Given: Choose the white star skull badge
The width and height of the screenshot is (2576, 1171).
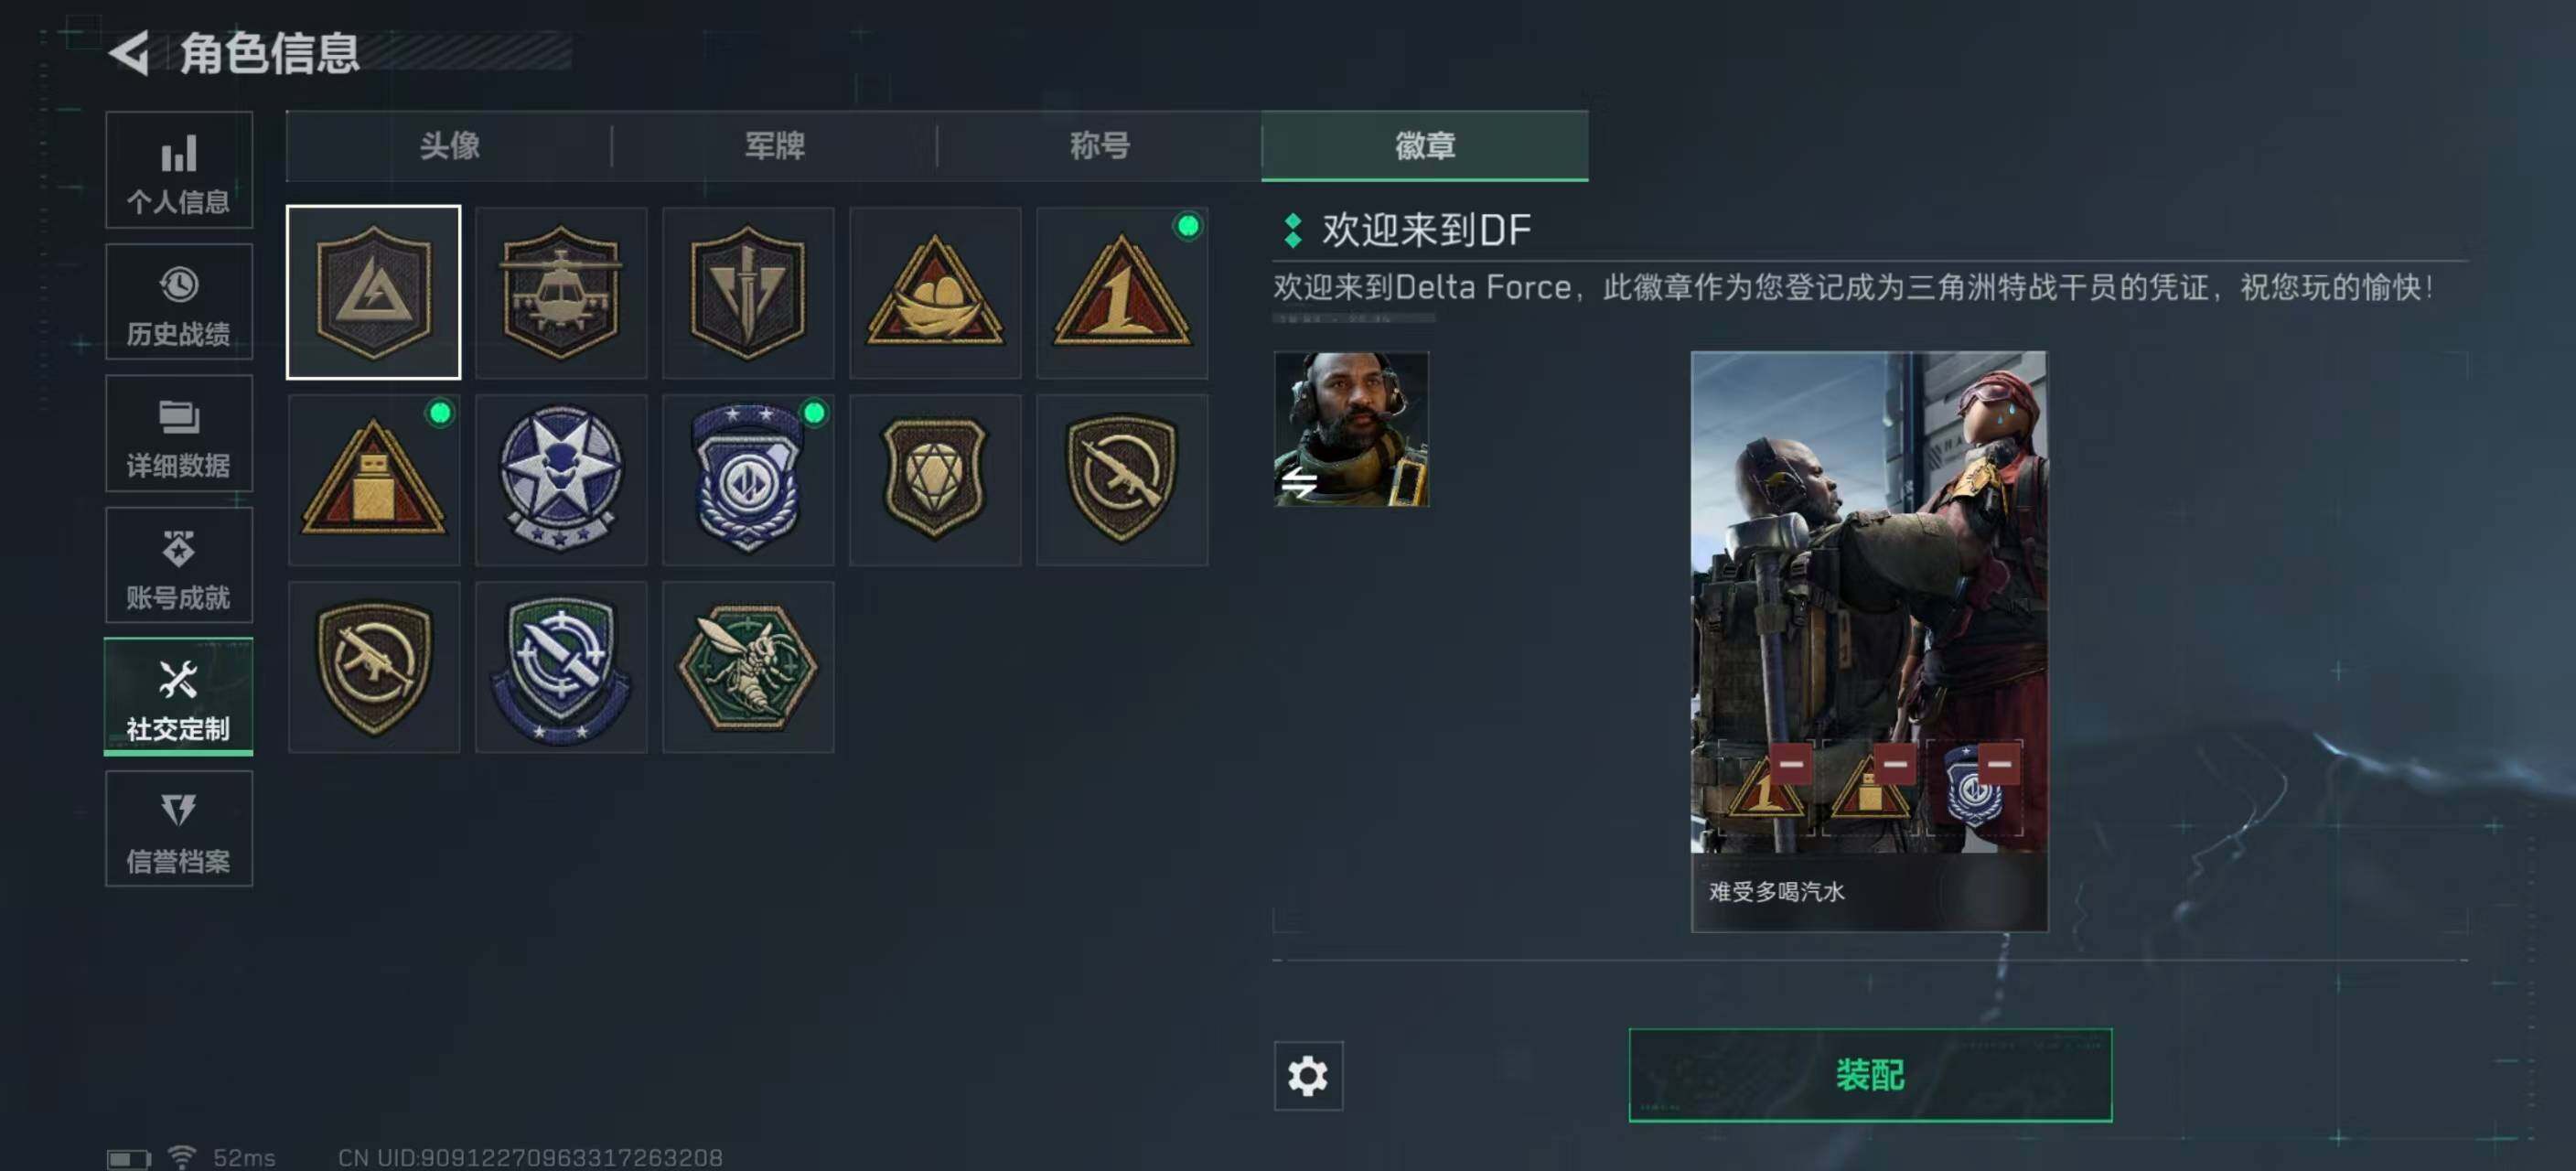Looking at the screenshot, I should click(x=561, y=480).
